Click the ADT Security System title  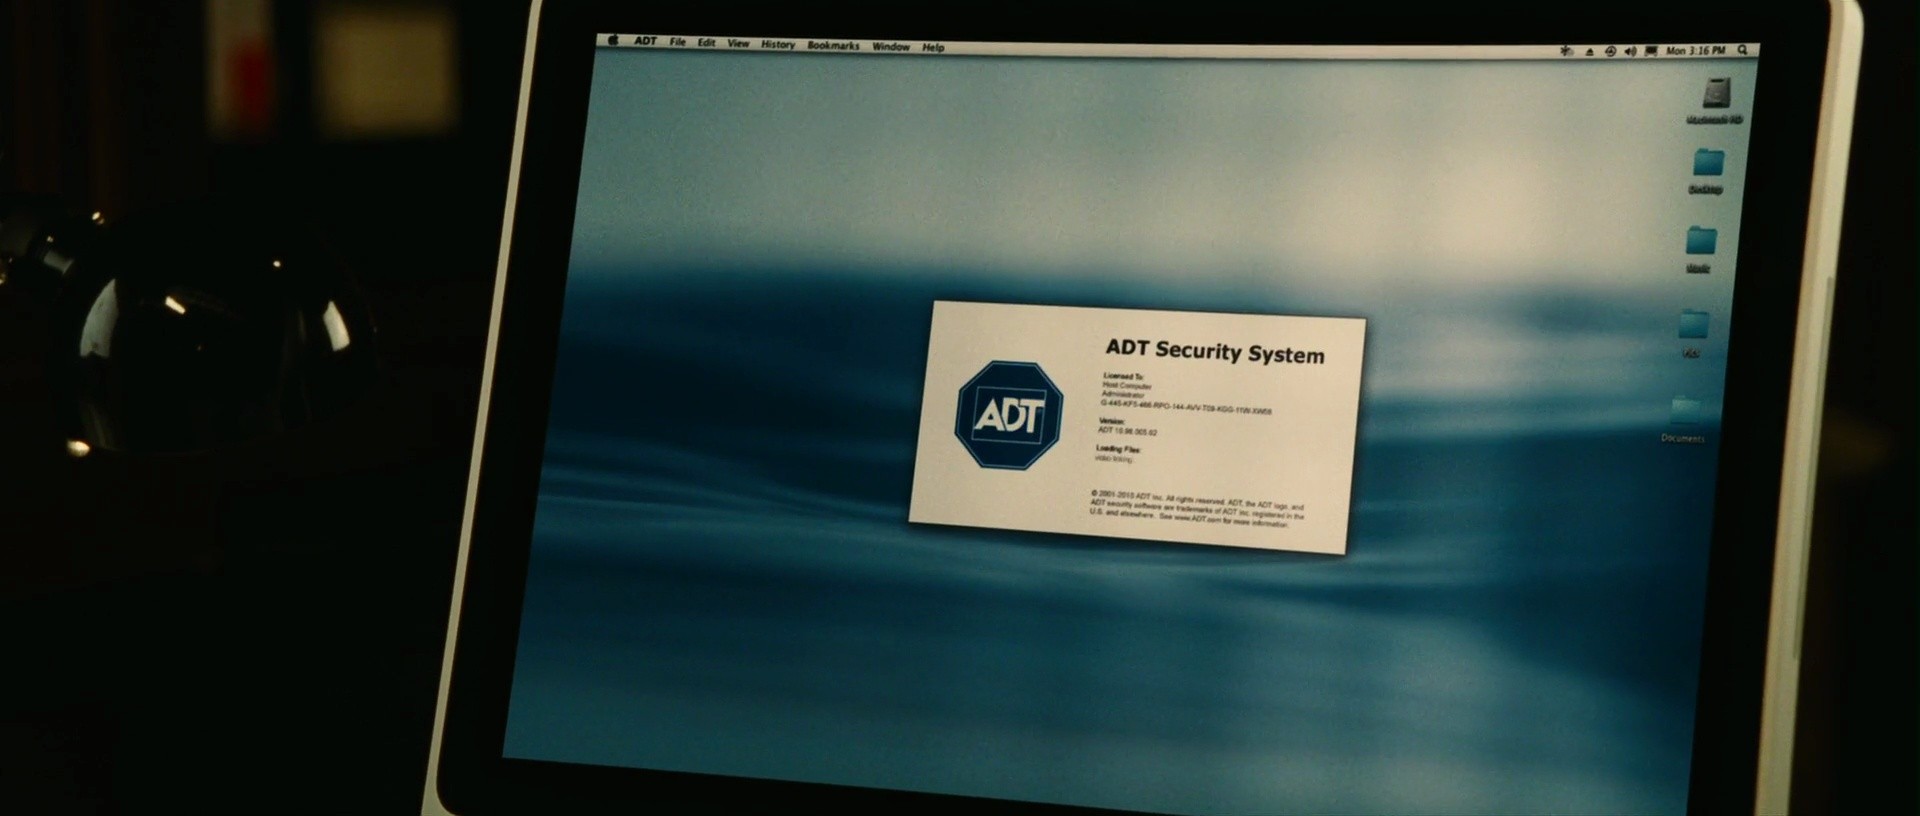tap(1215, 351)
